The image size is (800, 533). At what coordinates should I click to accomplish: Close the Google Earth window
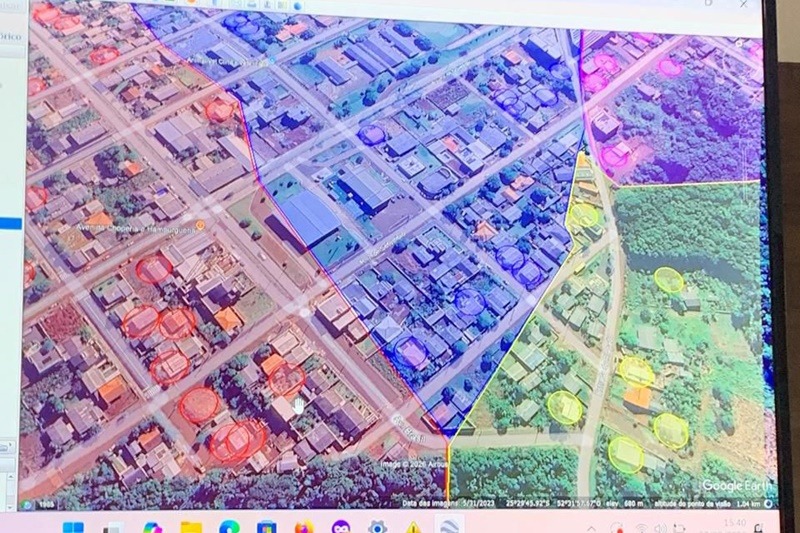[x=743, y=4]
